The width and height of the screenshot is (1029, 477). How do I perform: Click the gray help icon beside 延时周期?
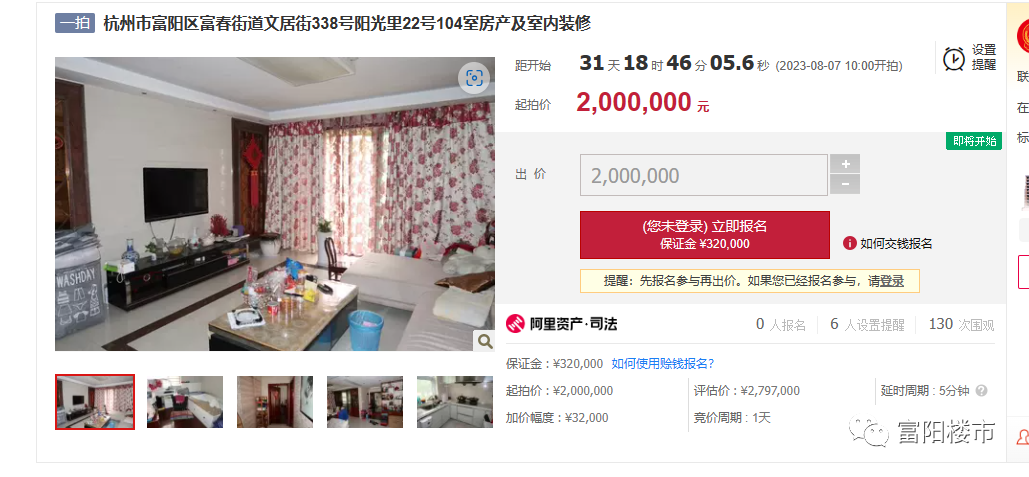point(981,391)
